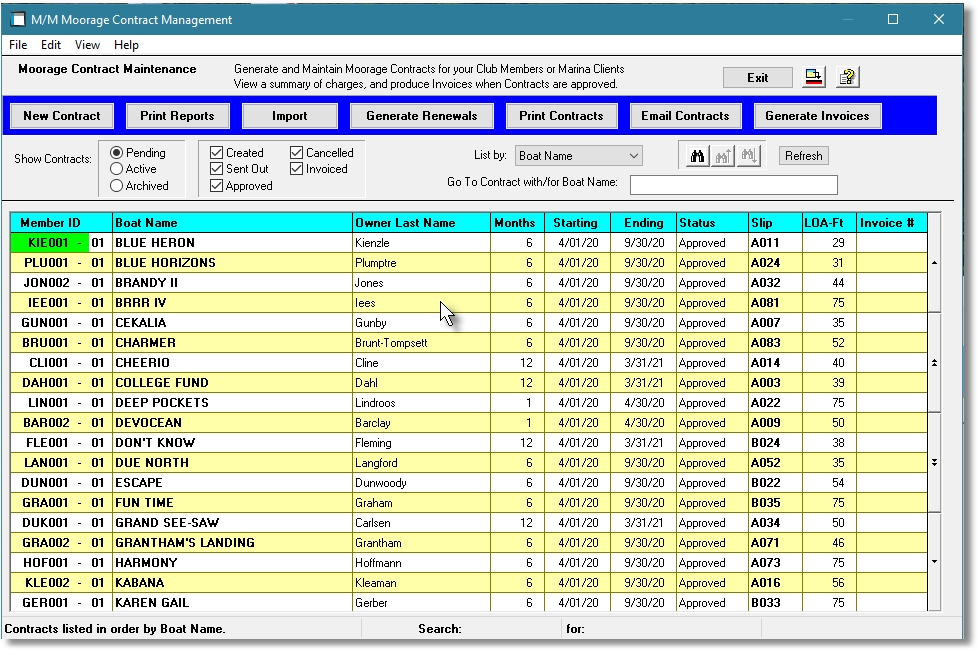This screenshot has width=977, height=652.
Task: Click the Generate Renewals button
Action: pyautogui.click(x=421, y=116)
